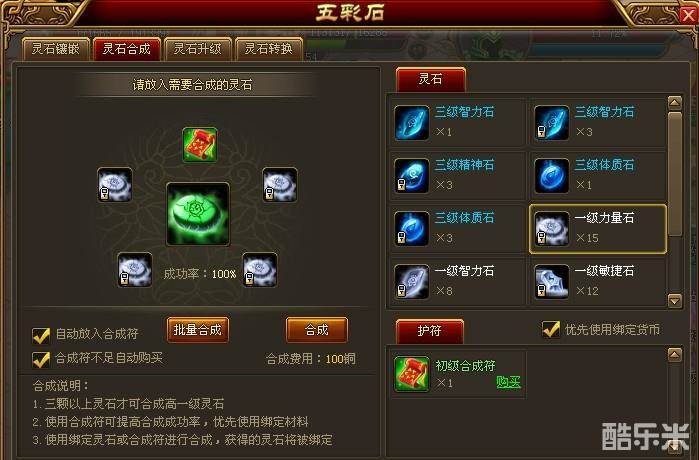Image resolution: width=699 pixels, height=460 pixels.
Task: Click the green result stone in center slot
Action: [x=198, y=214]
